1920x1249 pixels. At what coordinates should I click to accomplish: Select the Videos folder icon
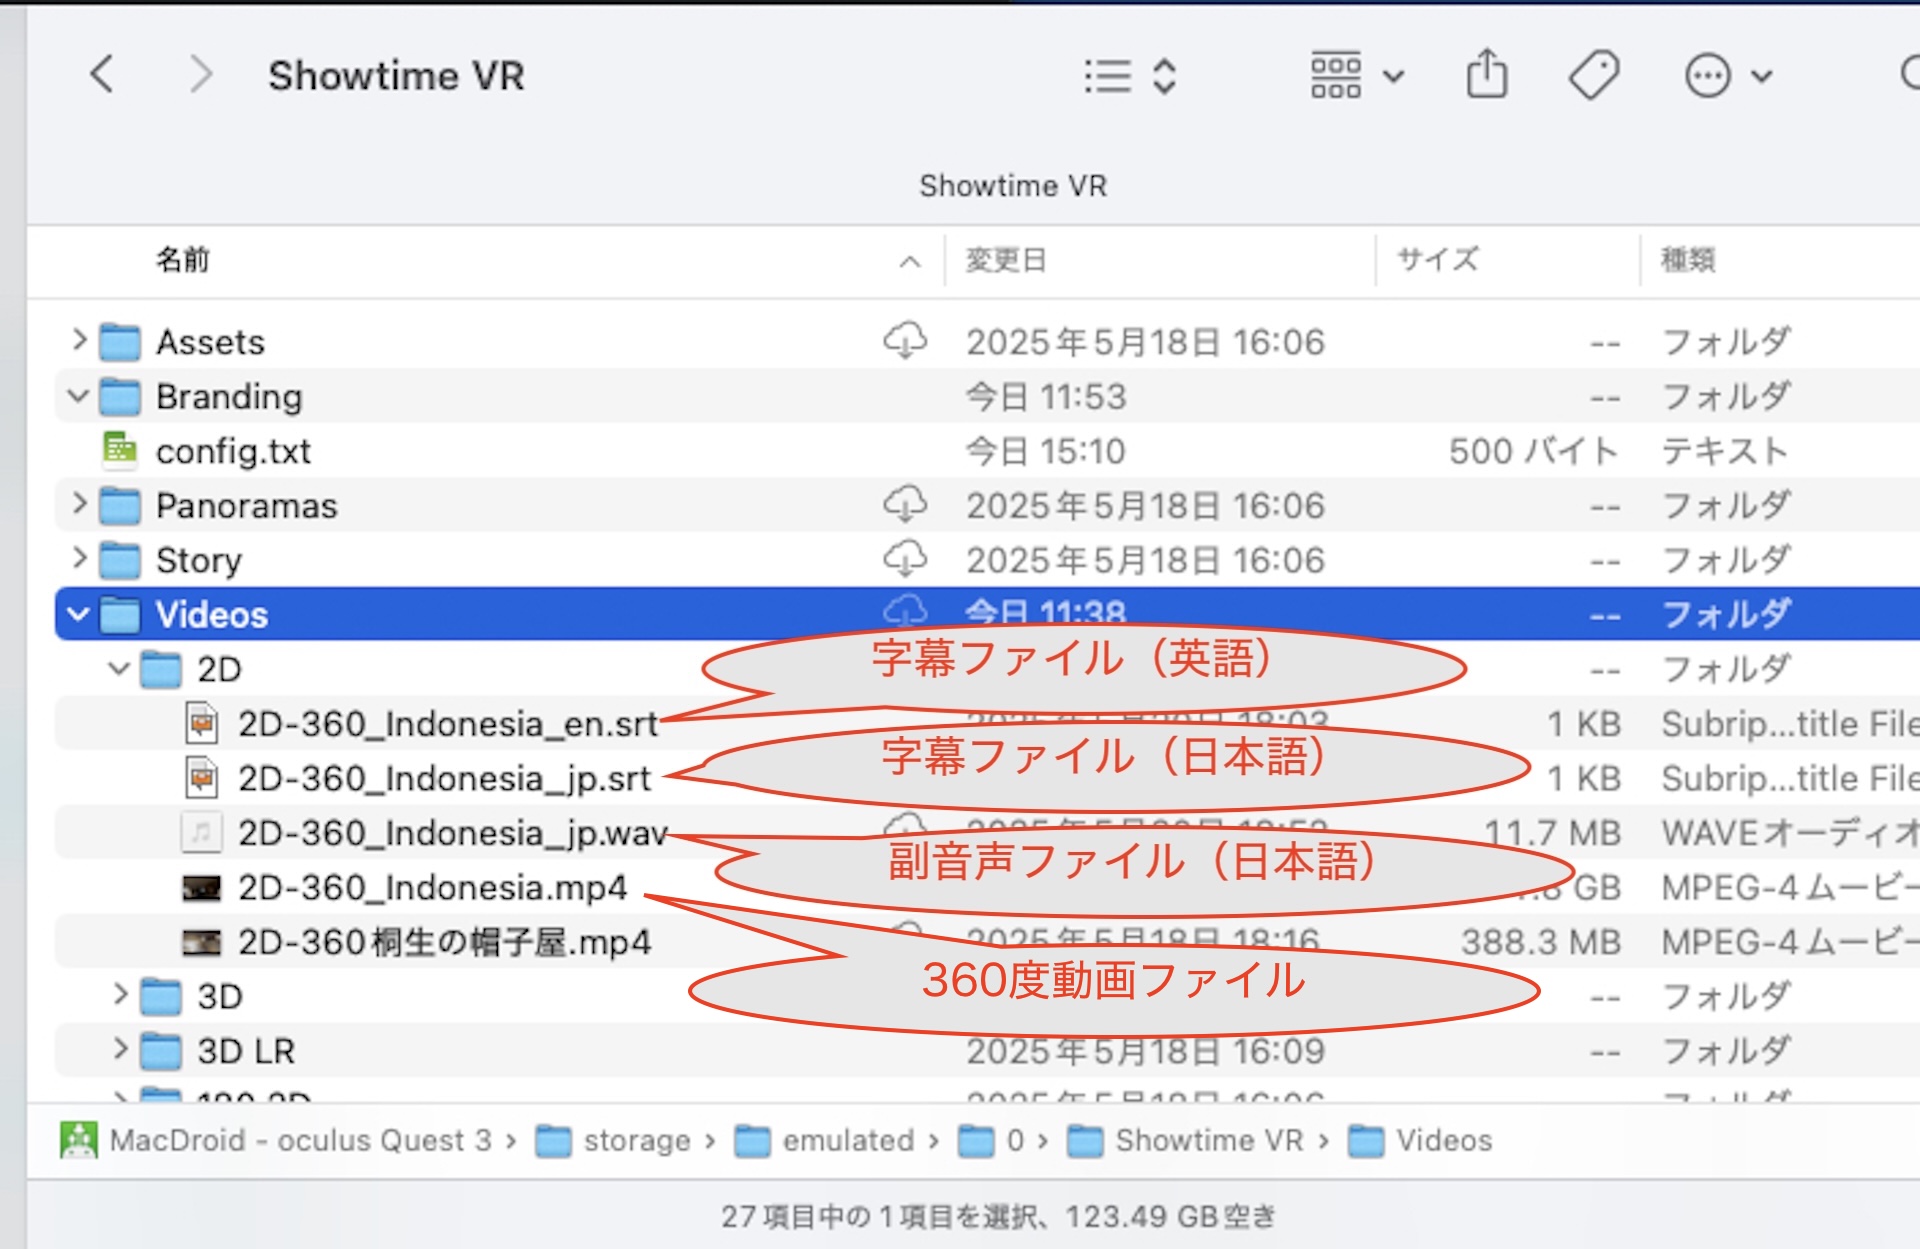pyautogui.click(x=120, y=615)
